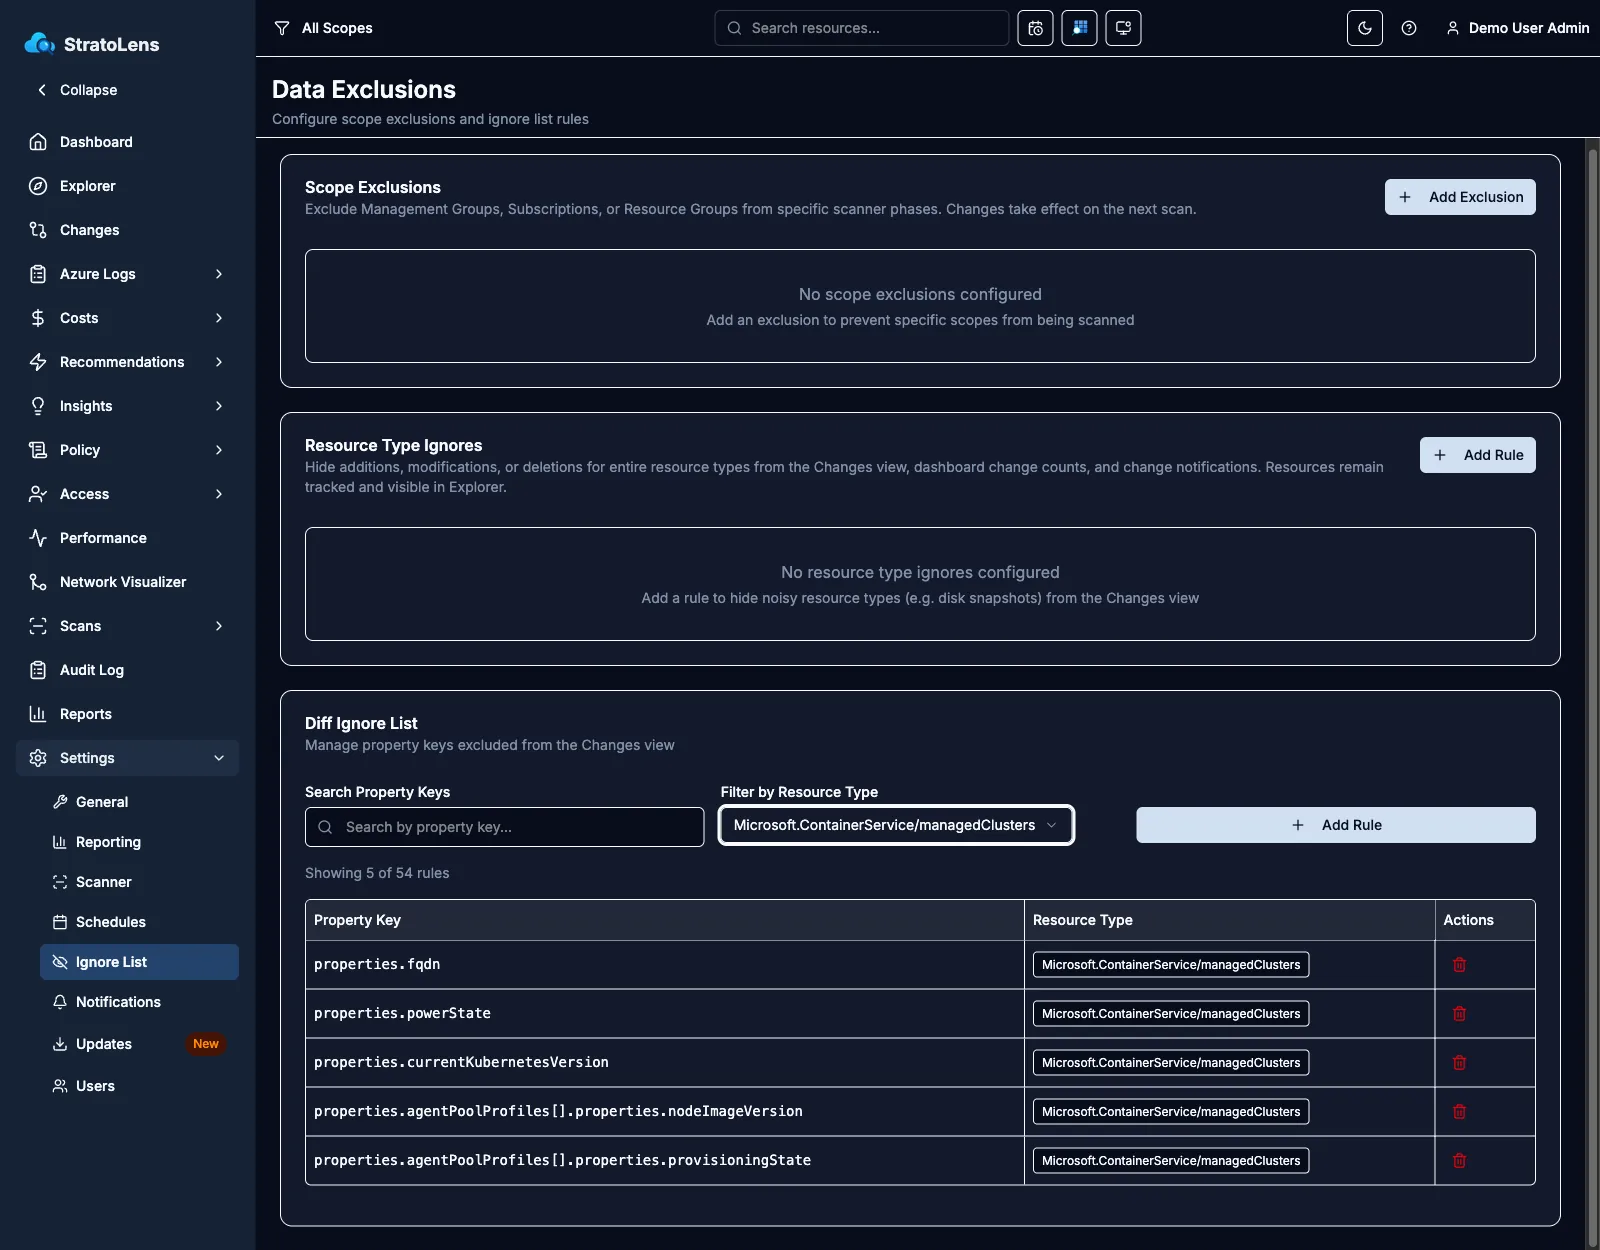Click the Performance pulse icon
Image resolution: width=1600 pixels, height=1250 pixels.
38,538
